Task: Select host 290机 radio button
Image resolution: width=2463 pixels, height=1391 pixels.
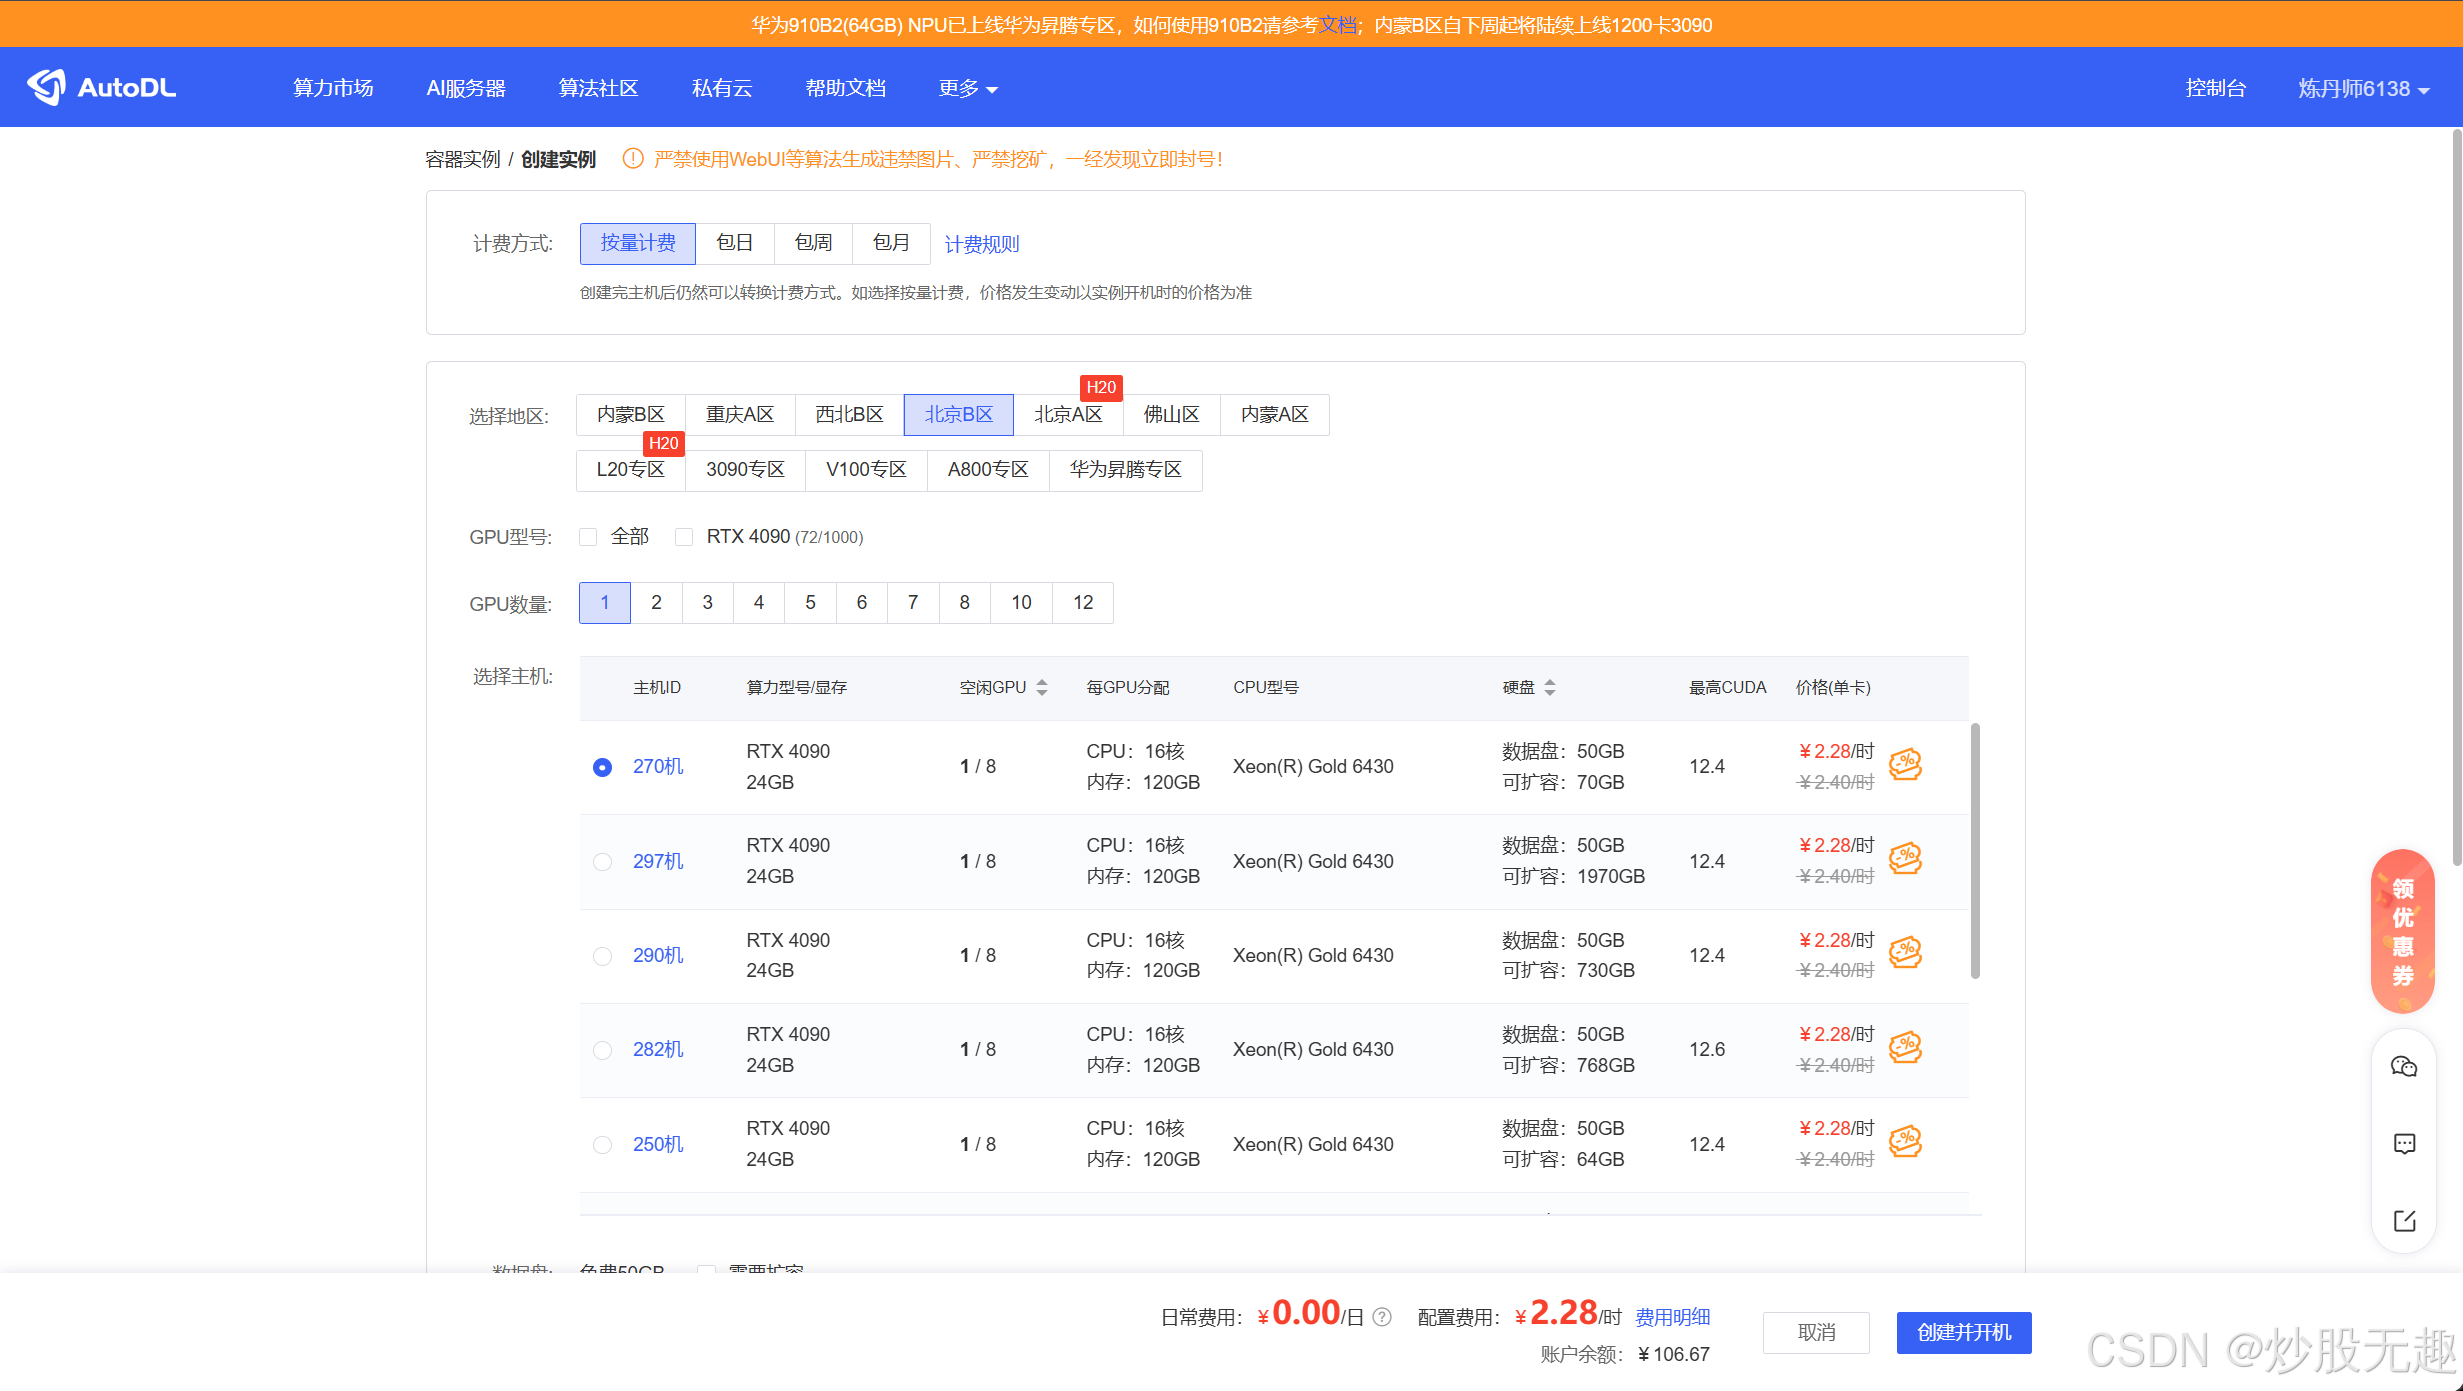Action: pyautogui.click(x=602, y=956)
